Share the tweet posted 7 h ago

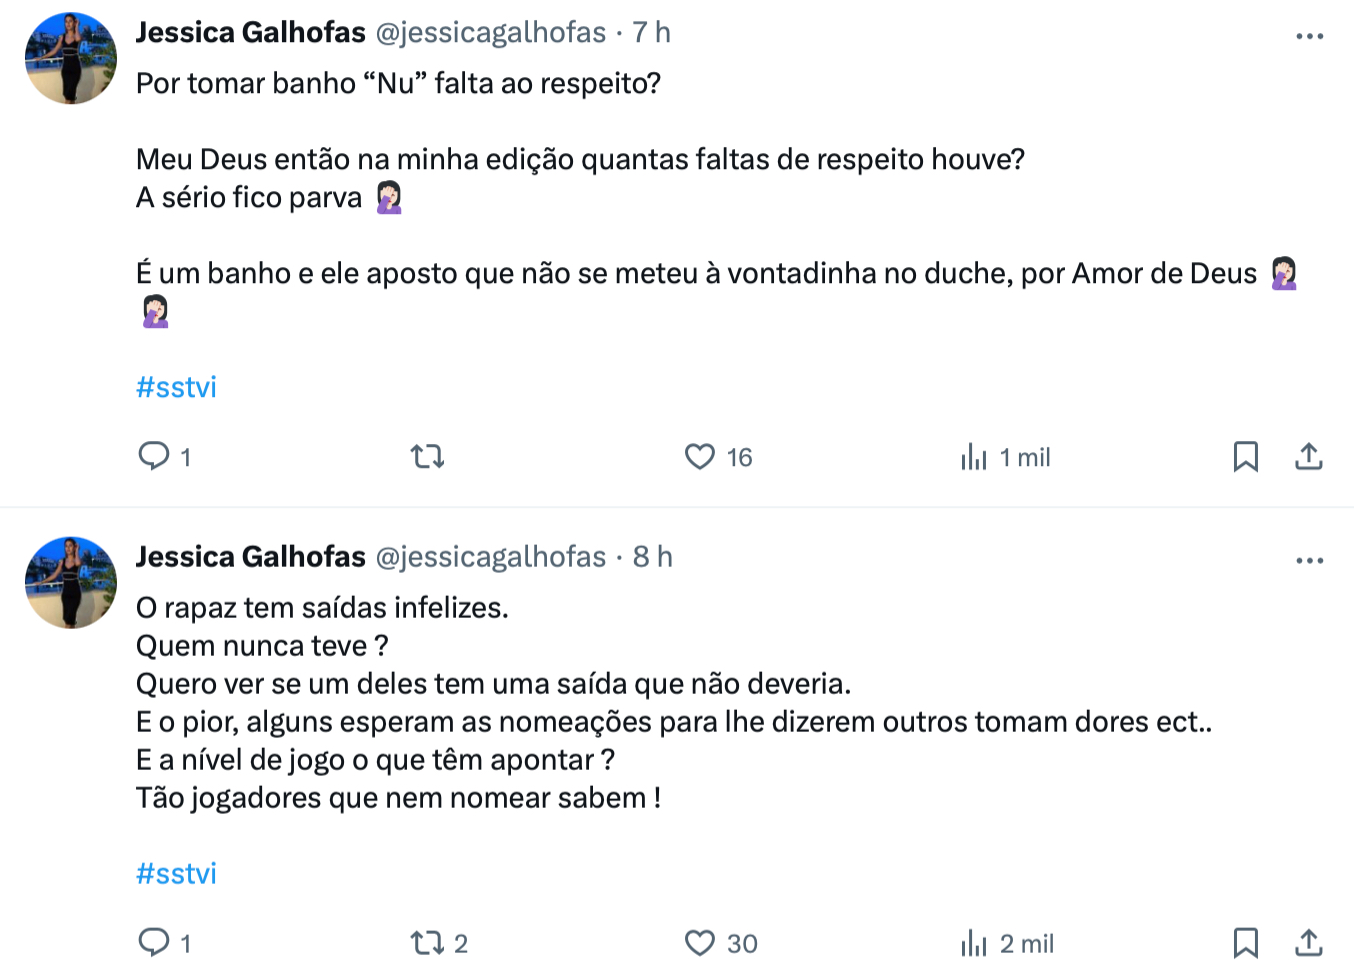pos(1309,457)
